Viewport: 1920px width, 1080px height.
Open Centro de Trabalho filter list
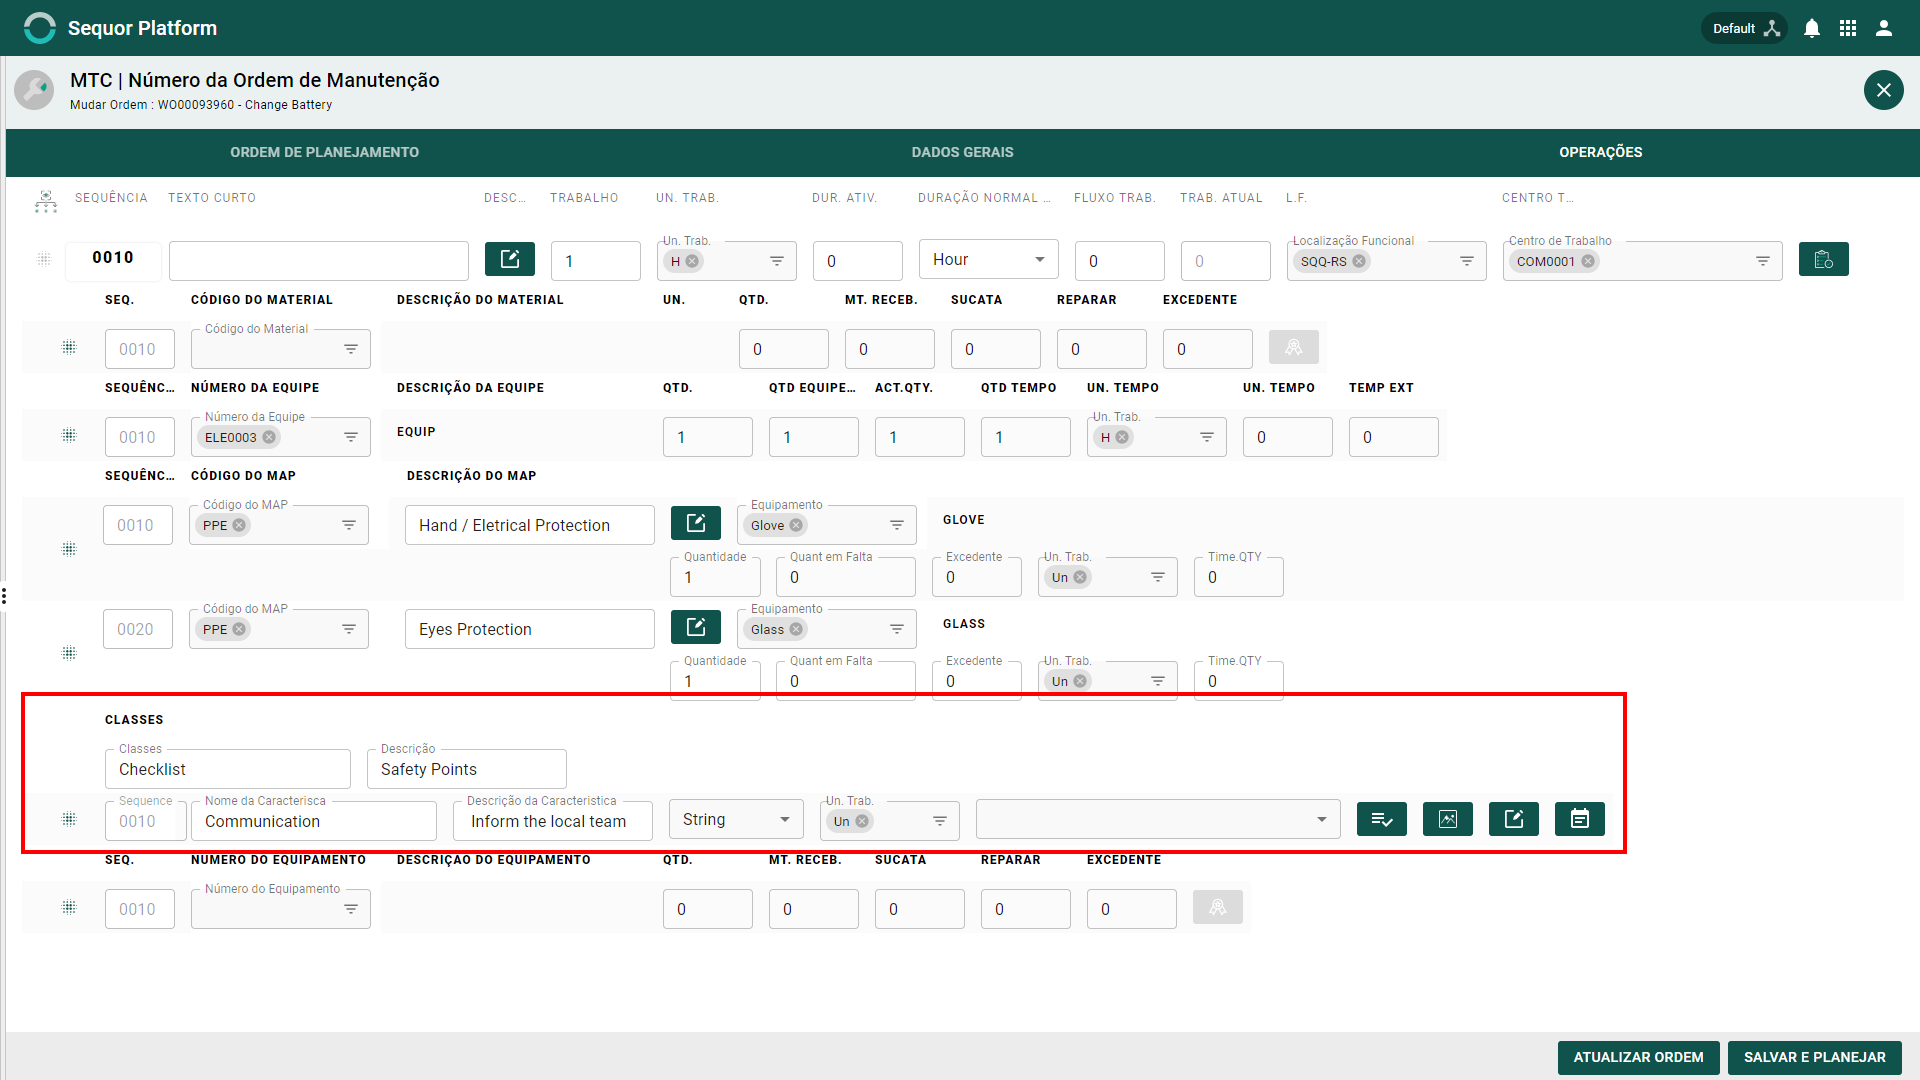[x=1763, y=261]
